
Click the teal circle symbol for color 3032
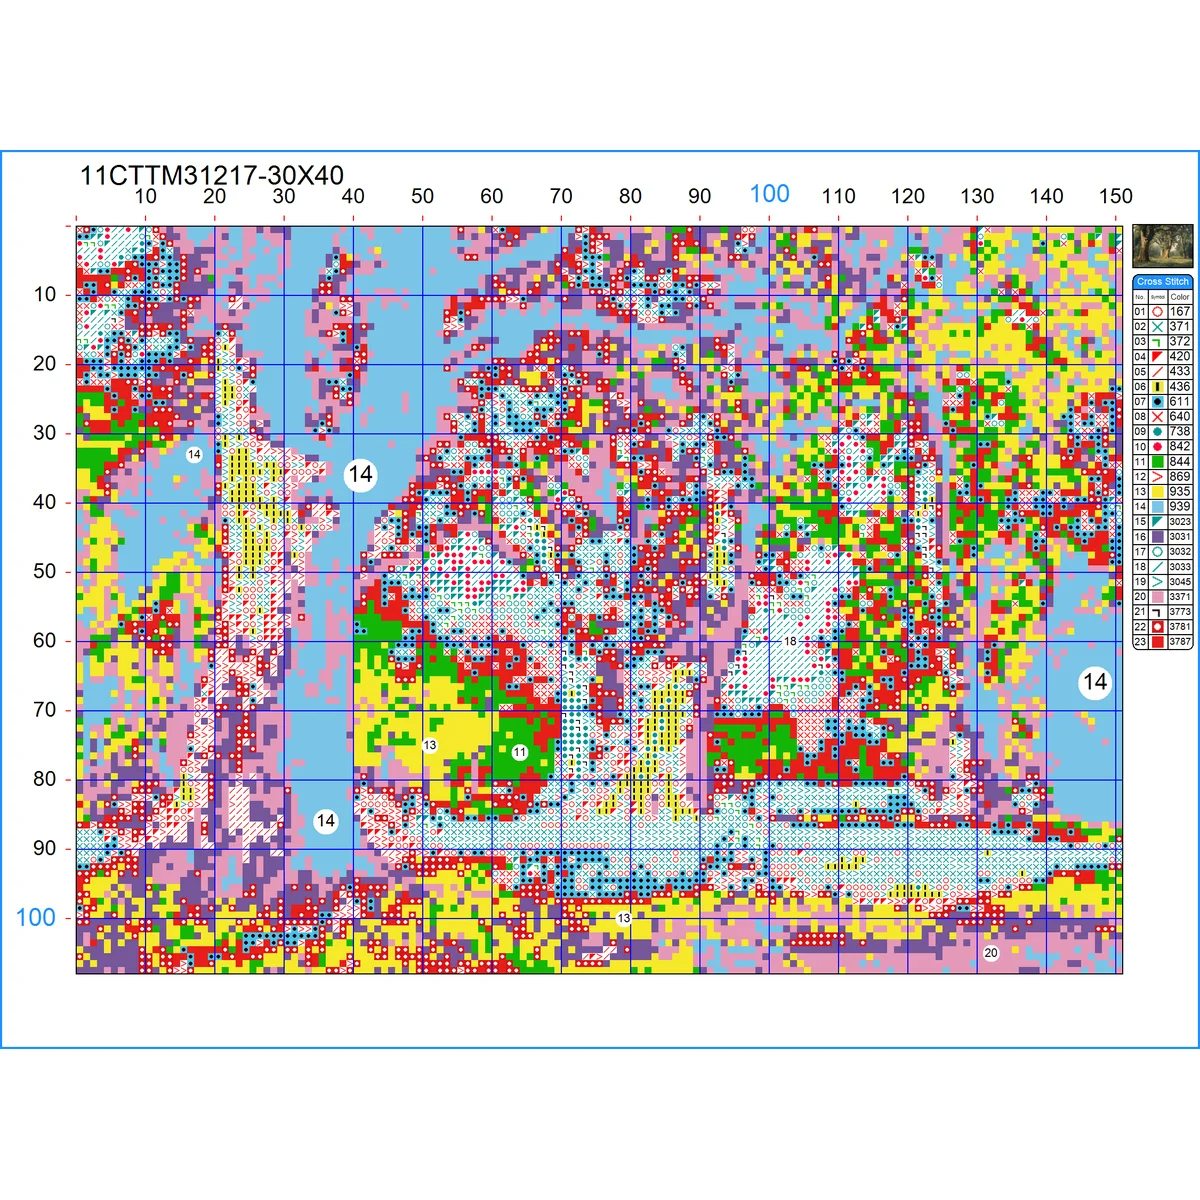(x=1157, y=552)
